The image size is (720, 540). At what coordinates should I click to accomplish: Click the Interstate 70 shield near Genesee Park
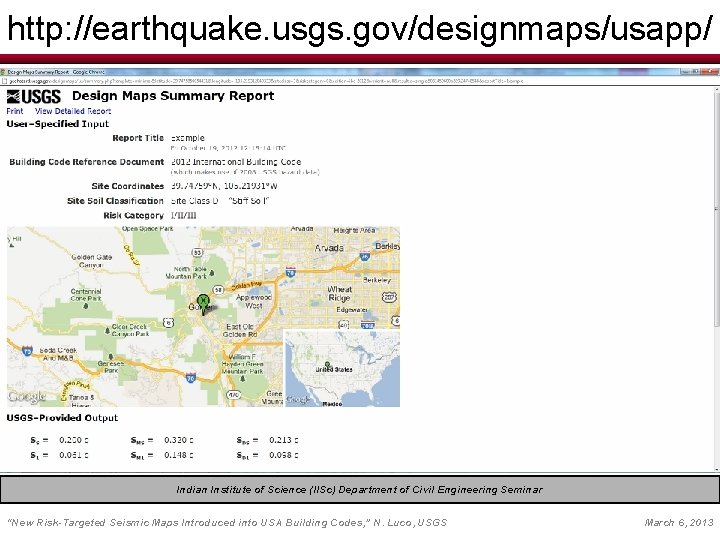point(191,378)
